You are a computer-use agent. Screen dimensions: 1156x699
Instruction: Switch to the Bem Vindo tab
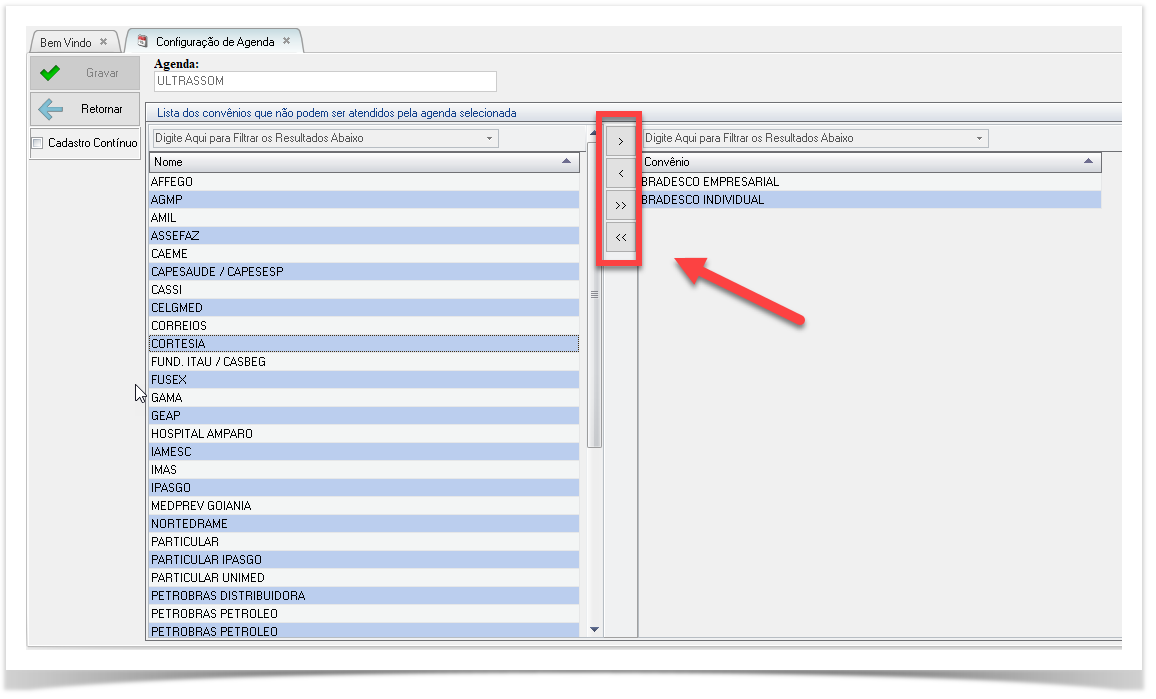[x=66, y=43]
